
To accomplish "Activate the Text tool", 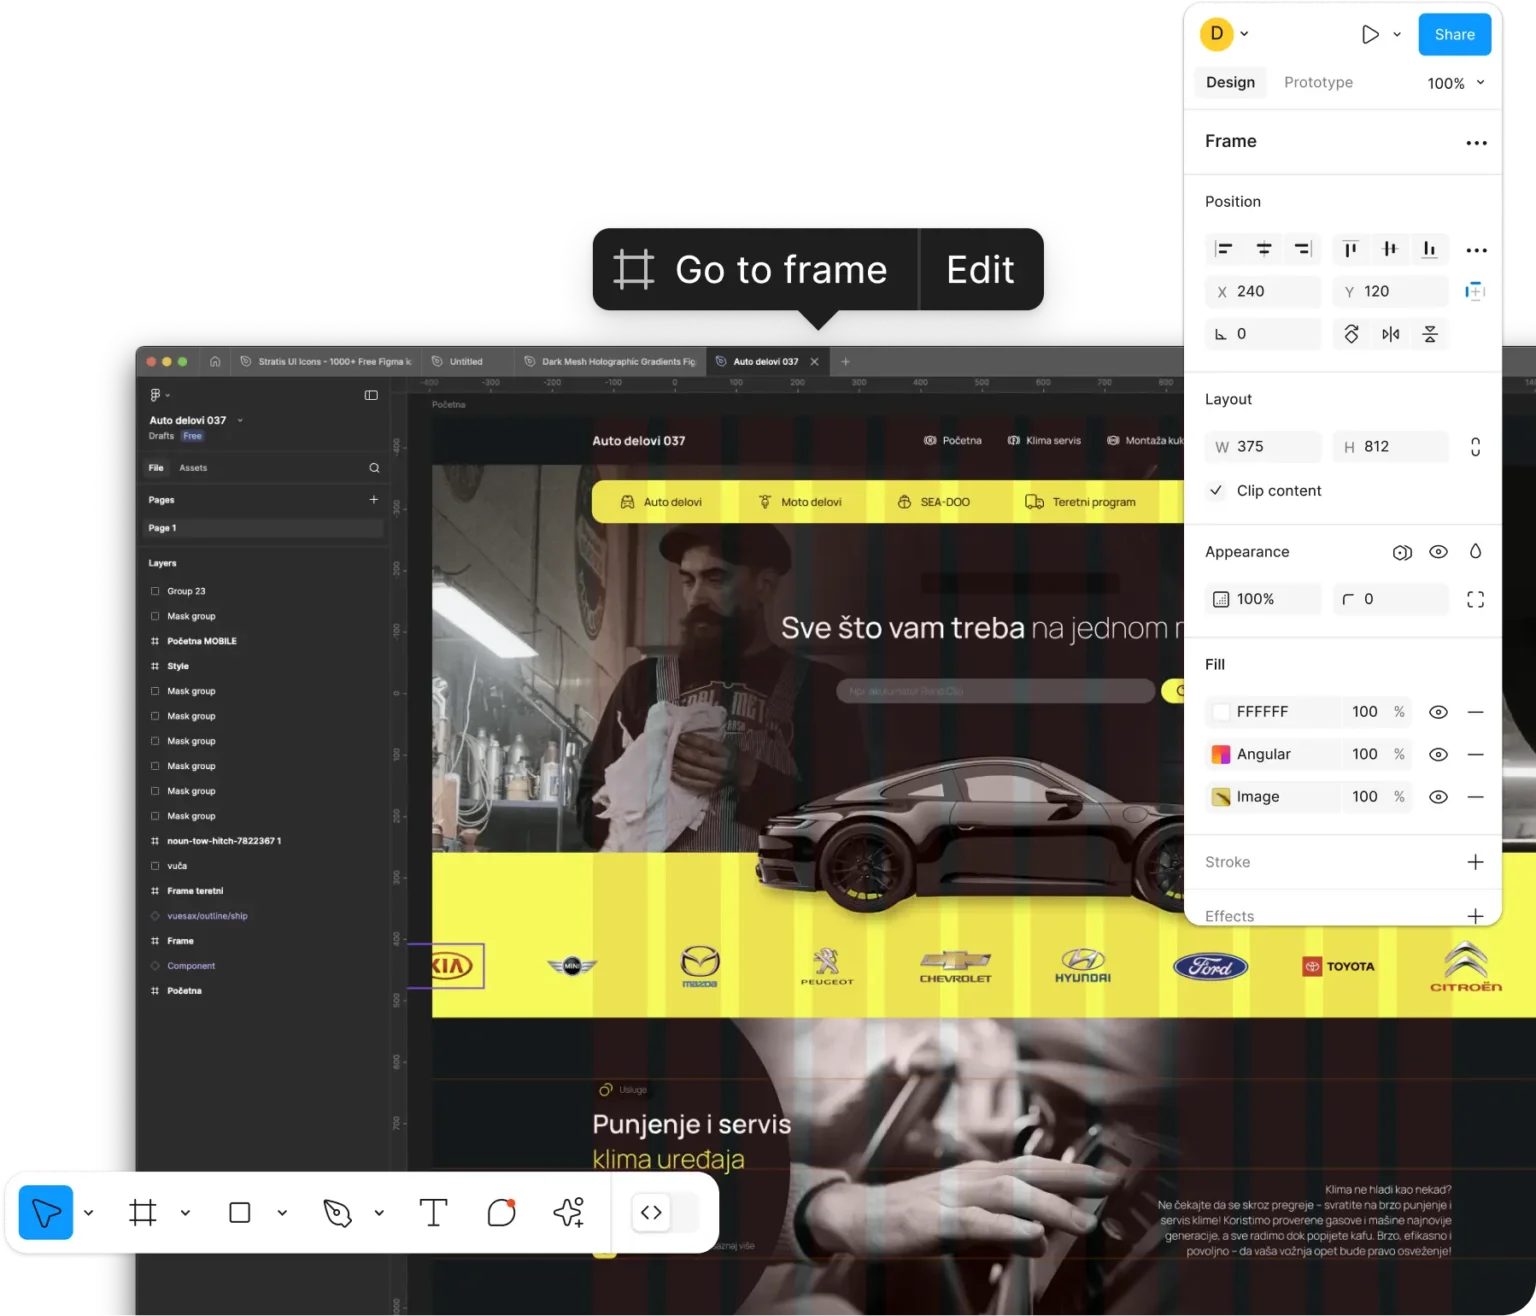I will (x=433, y=1213).
